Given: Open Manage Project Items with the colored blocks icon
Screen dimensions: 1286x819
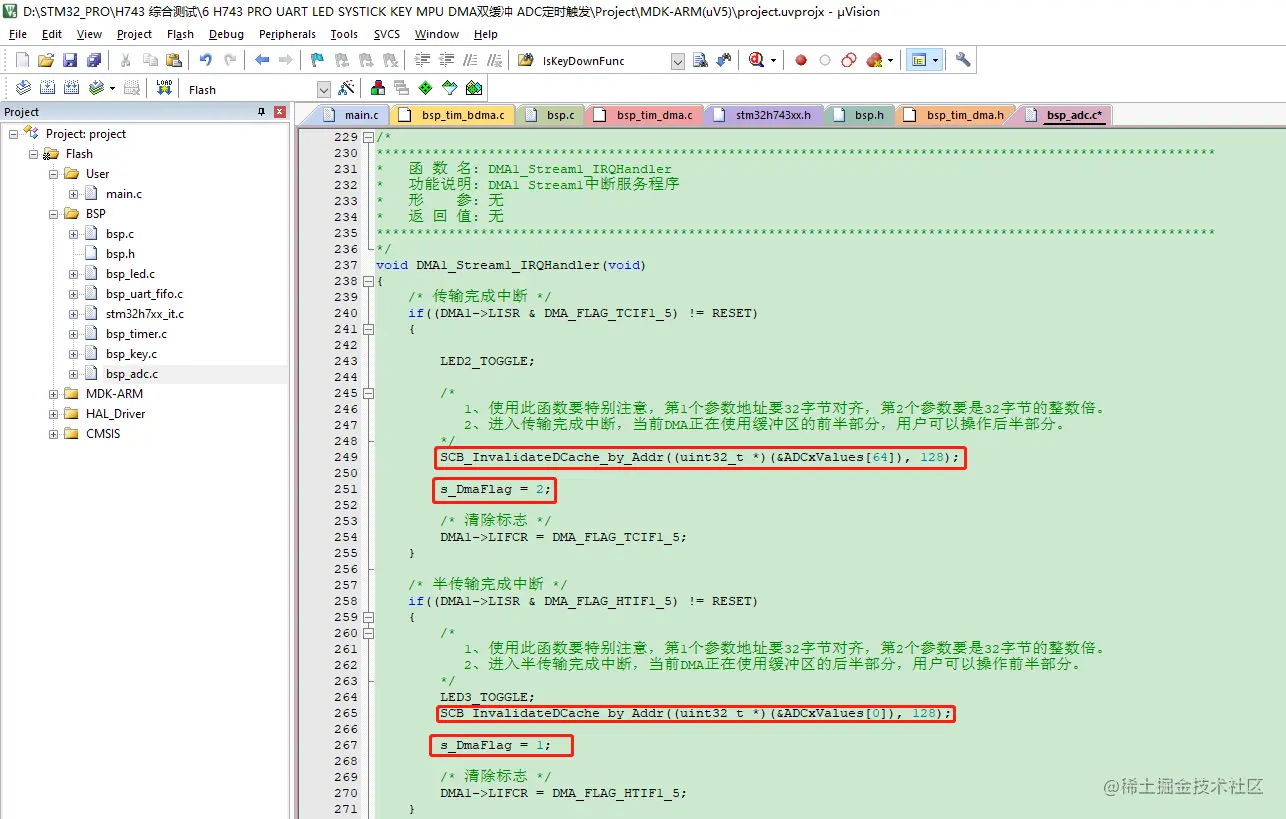Looking at the screenshot, I should [378, 88].
